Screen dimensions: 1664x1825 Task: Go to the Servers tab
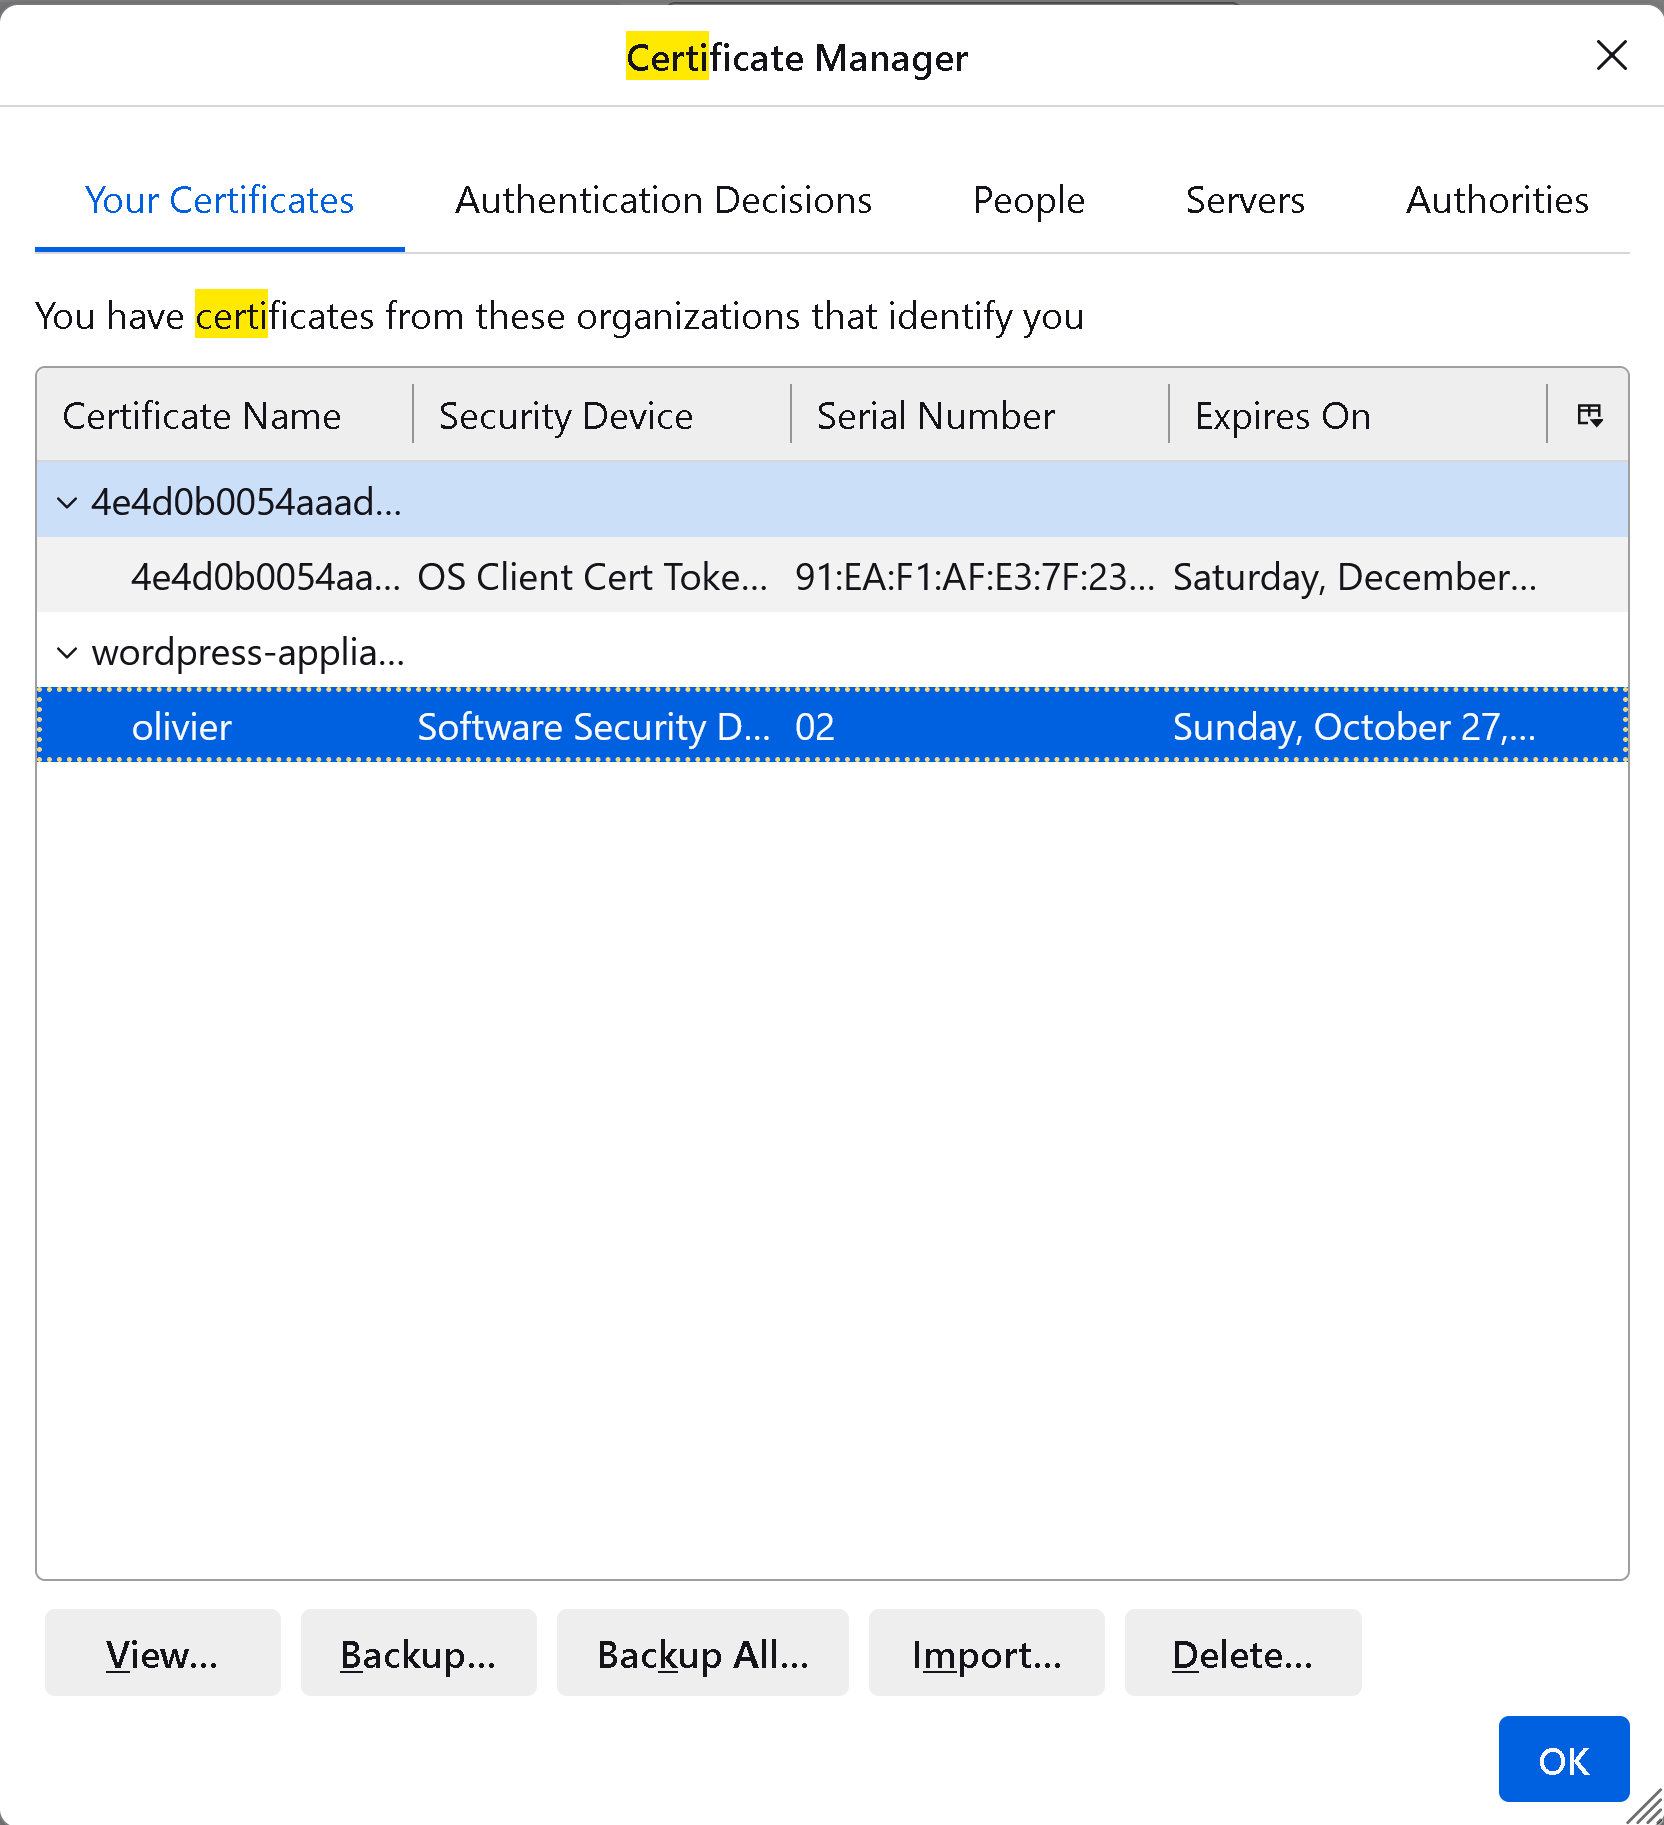click(x=1244, y=201)
